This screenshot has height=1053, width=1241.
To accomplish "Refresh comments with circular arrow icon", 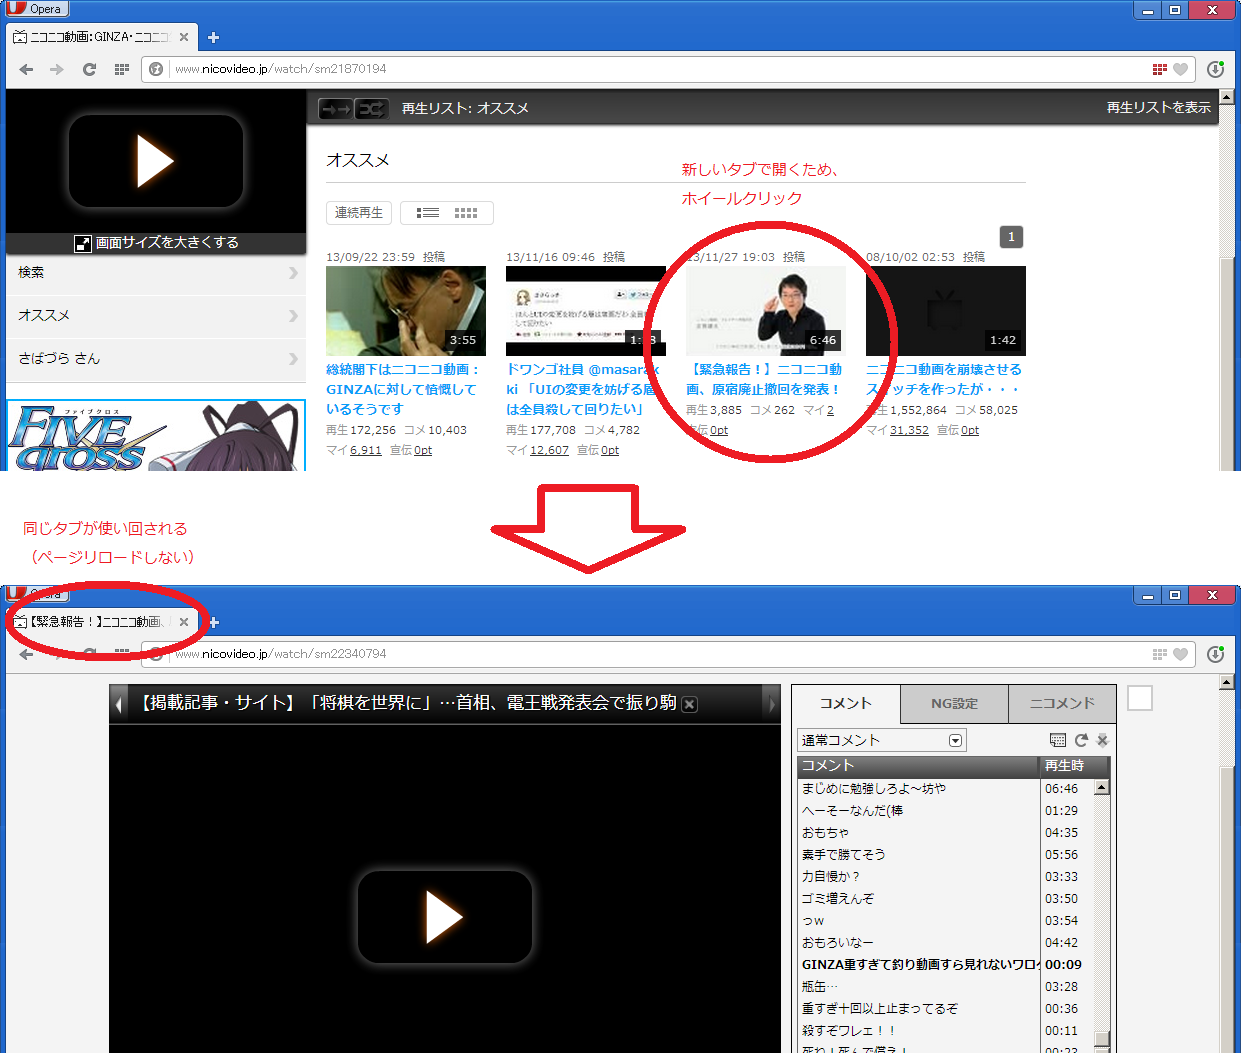I will tap(1081, 741).
